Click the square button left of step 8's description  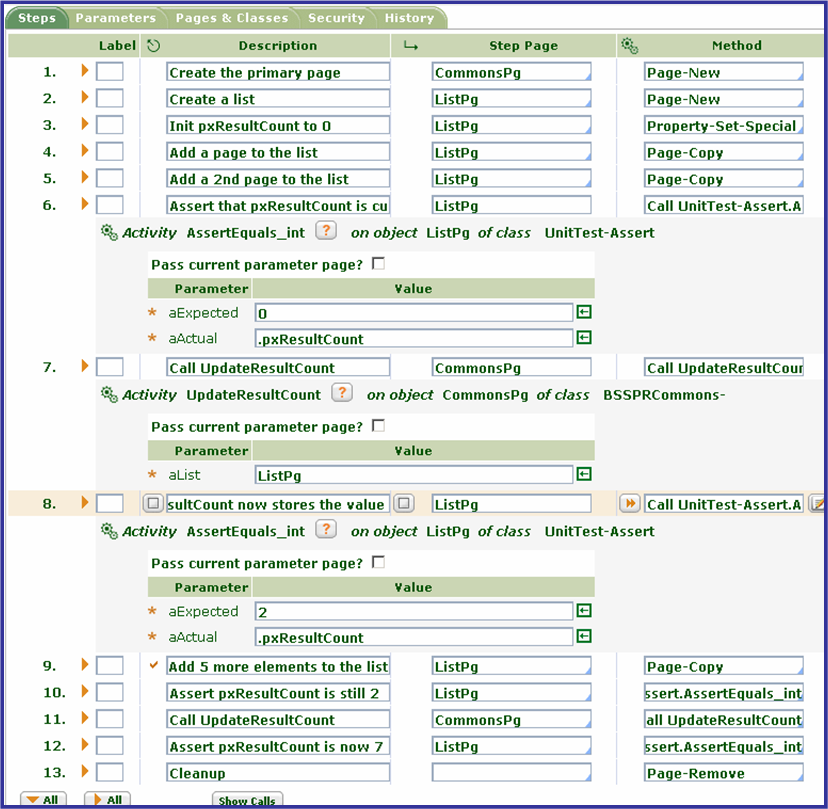[x=153, y=503]
